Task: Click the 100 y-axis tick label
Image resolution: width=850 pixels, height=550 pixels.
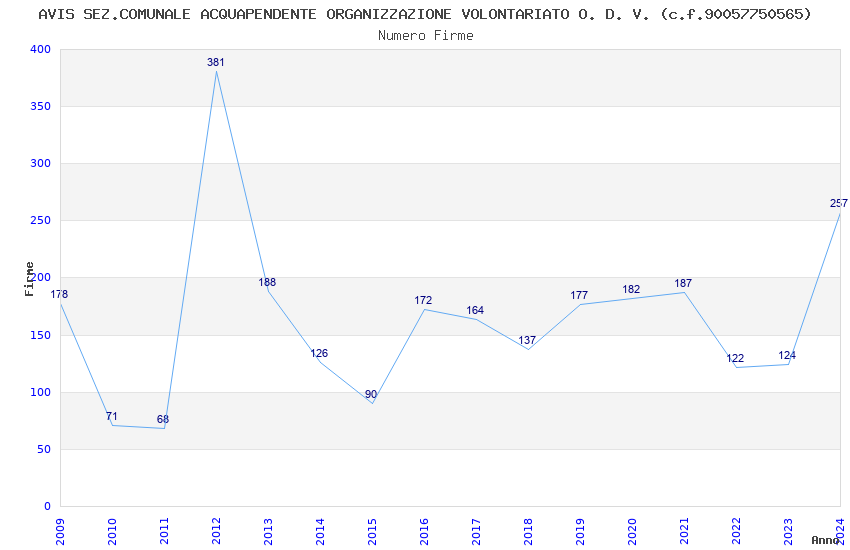Action: point(41,392)
